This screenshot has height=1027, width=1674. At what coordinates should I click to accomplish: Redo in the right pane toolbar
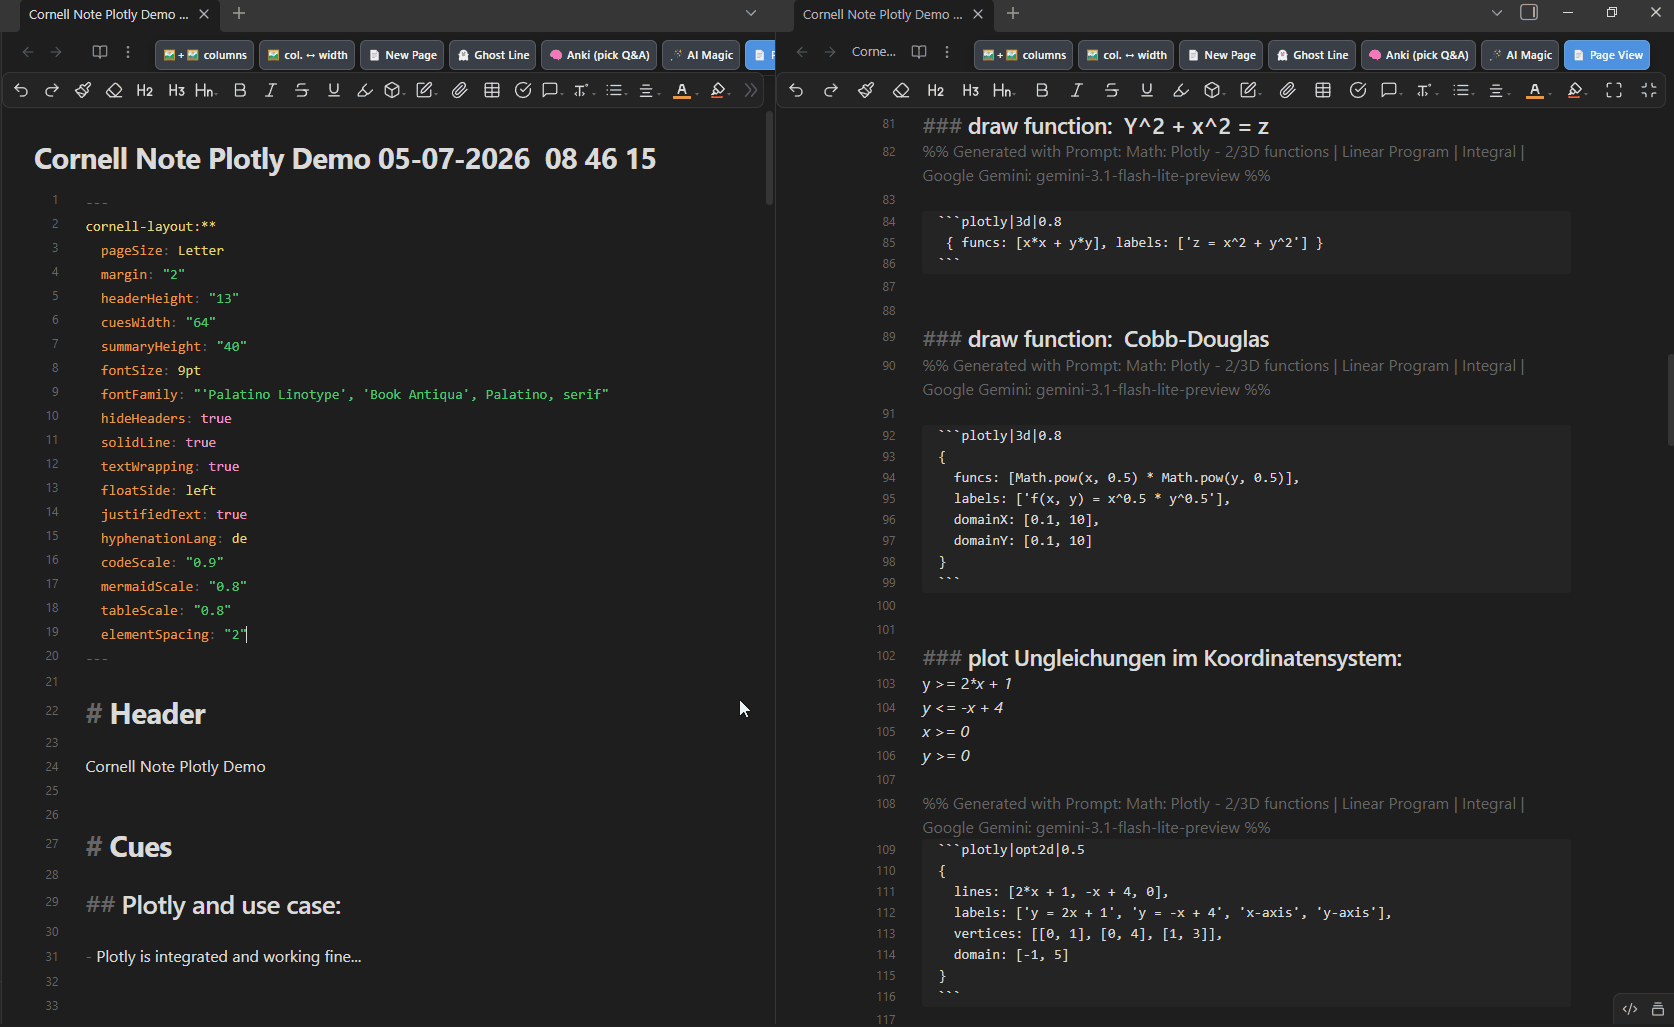[831, 91]
